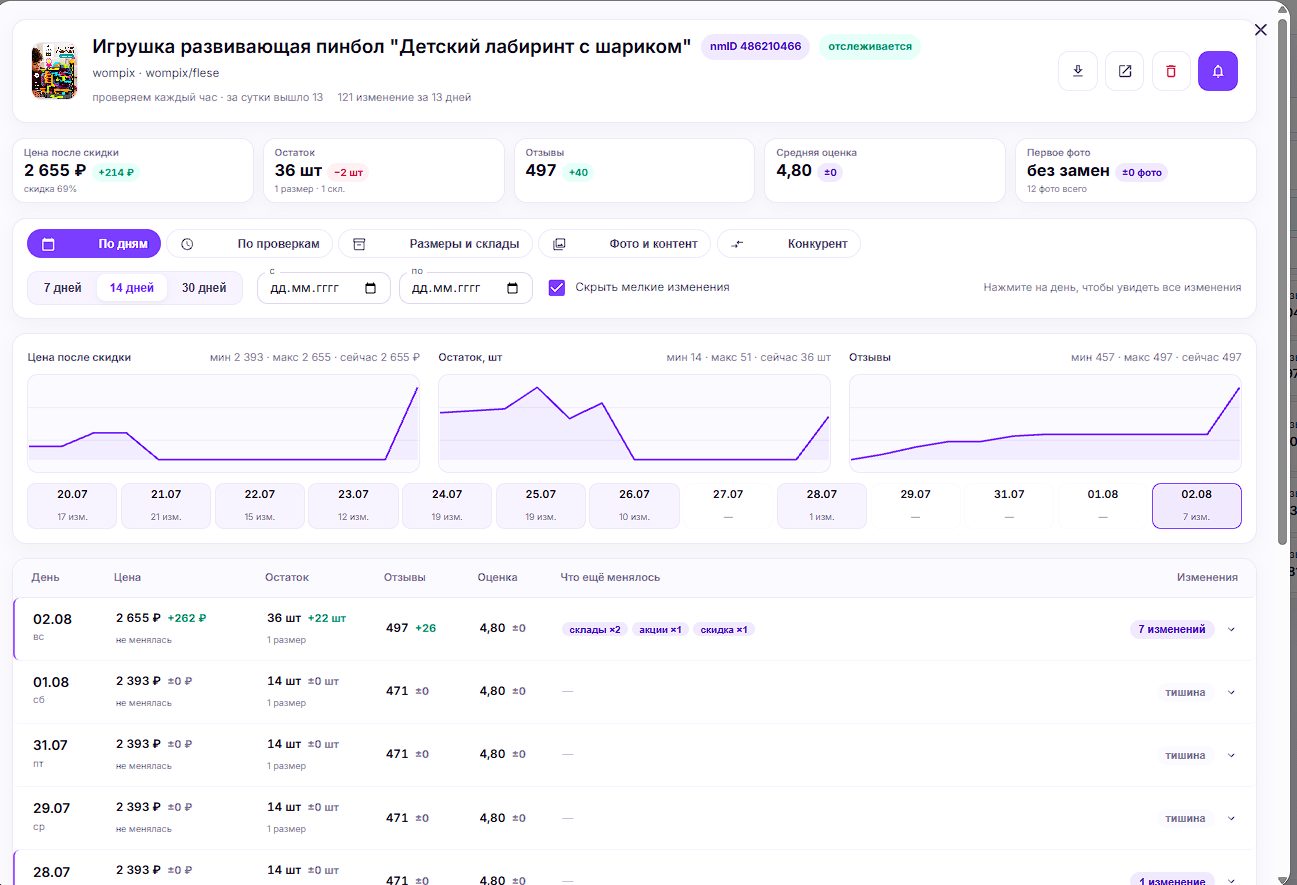Click the 'nmID 486210466' badge

coord(756,47)
